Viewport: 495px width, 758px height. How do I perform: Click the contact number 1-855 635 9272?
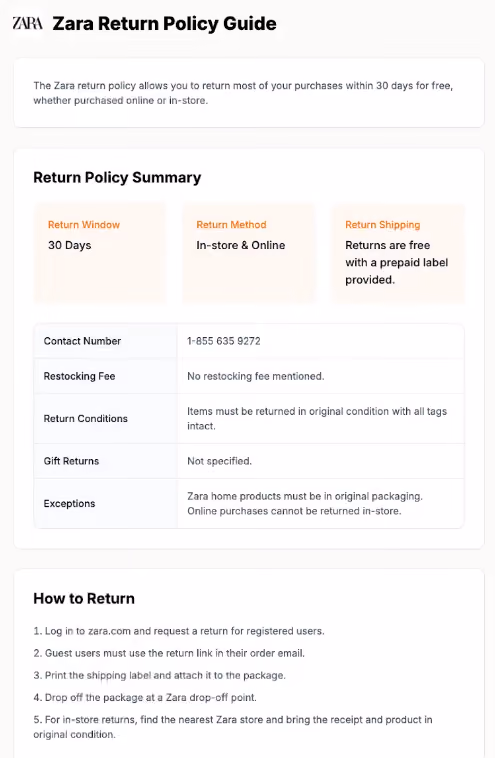[224, 341]
